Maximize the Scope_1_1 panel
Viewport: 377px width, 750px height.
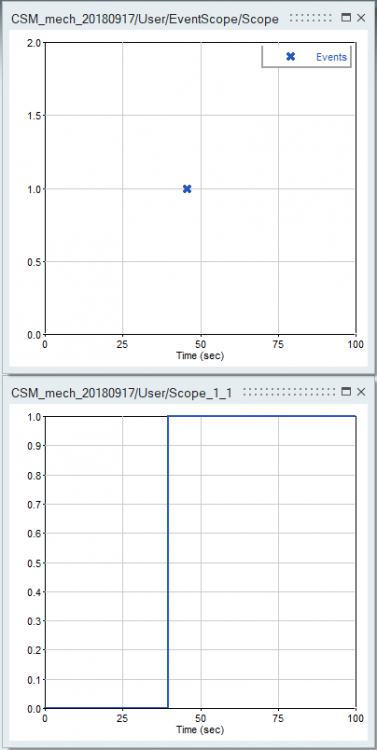tap(347, 392)
